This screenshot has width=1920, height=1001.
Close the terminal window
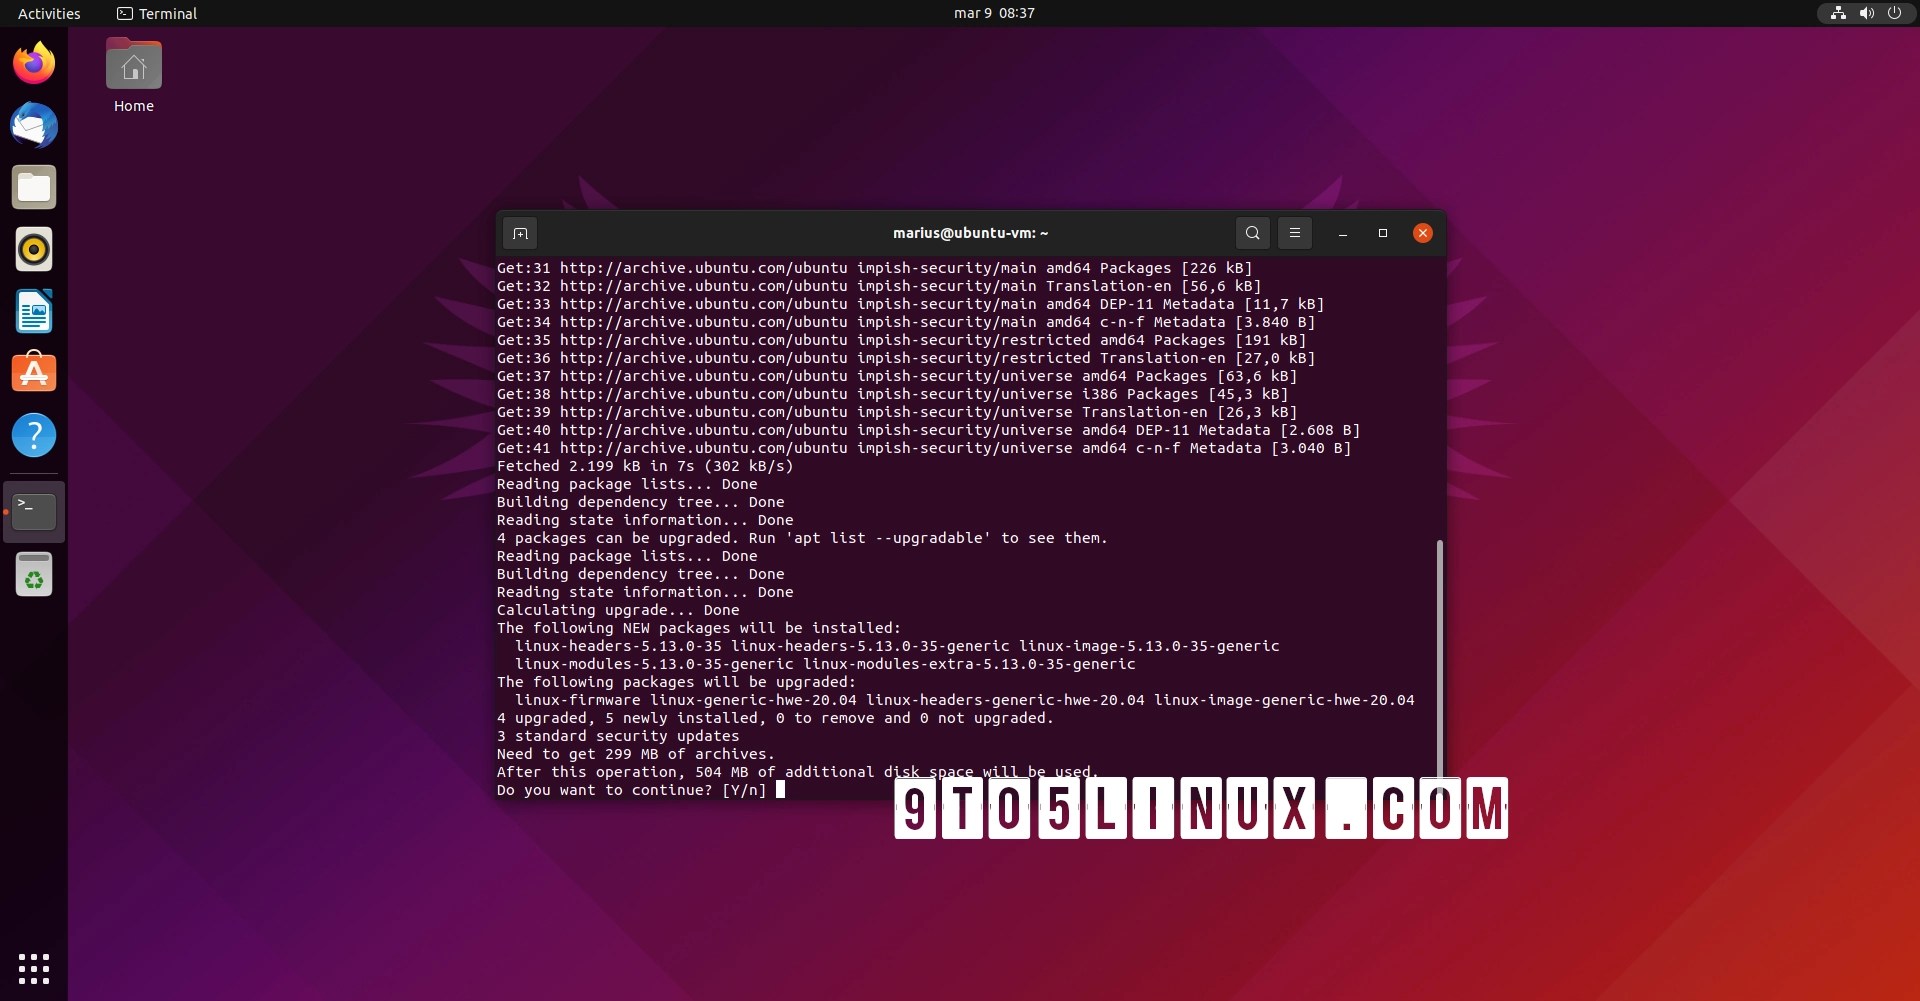pos(1423,233)
